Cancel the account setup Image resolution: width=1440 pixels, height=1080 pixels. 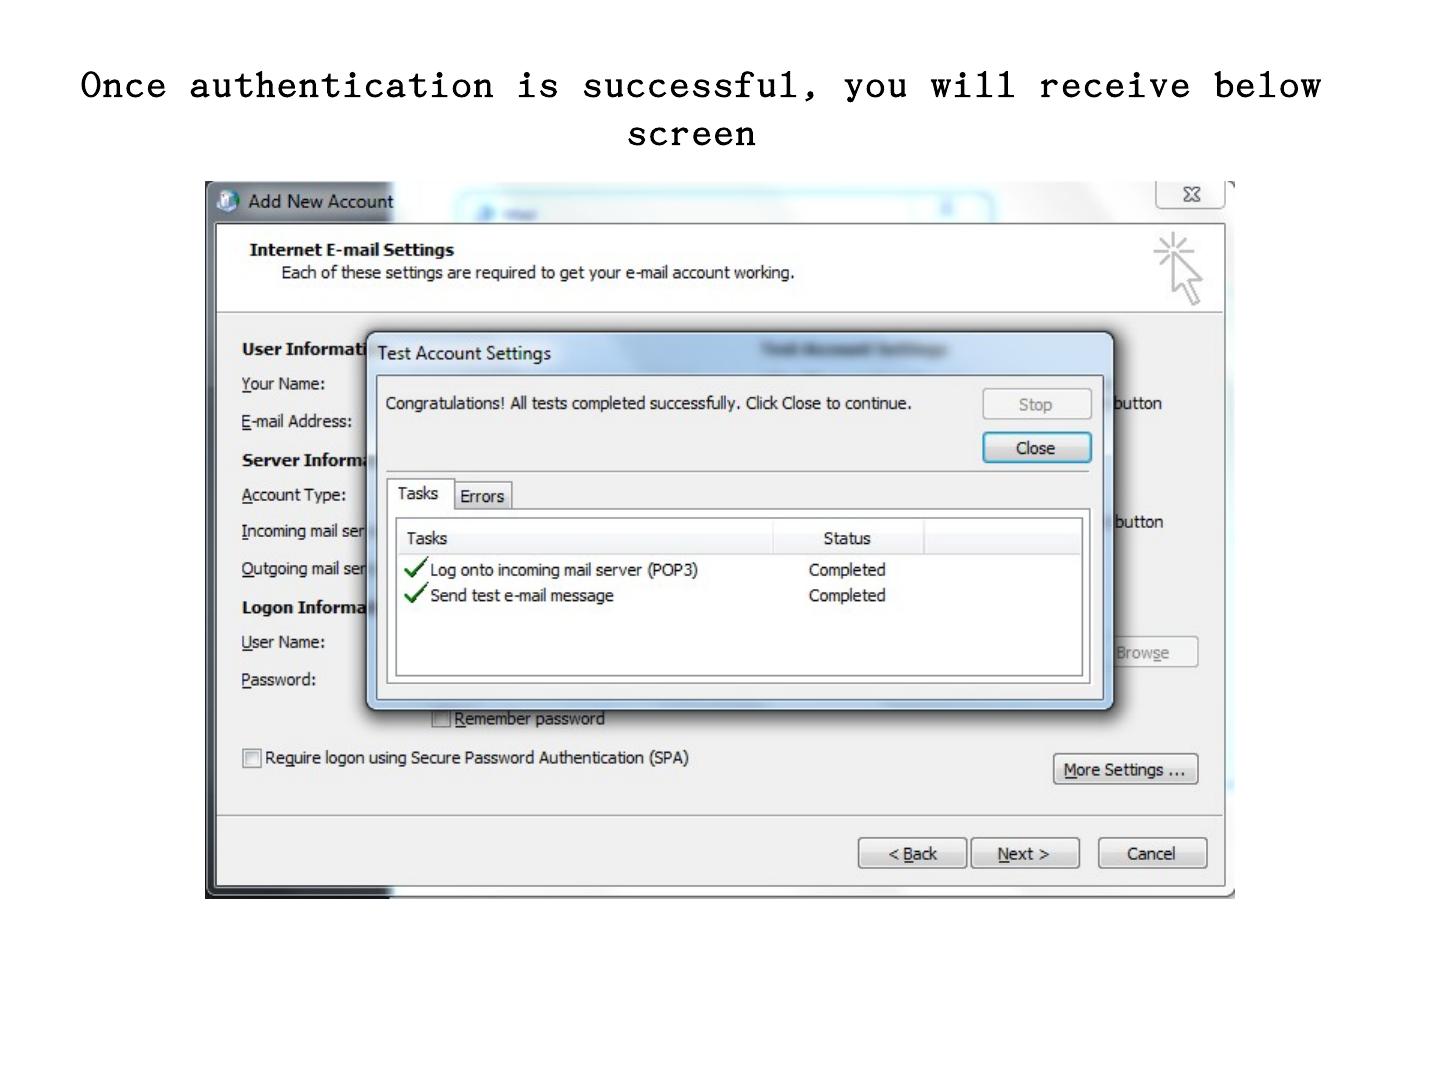pos(1152,853)
